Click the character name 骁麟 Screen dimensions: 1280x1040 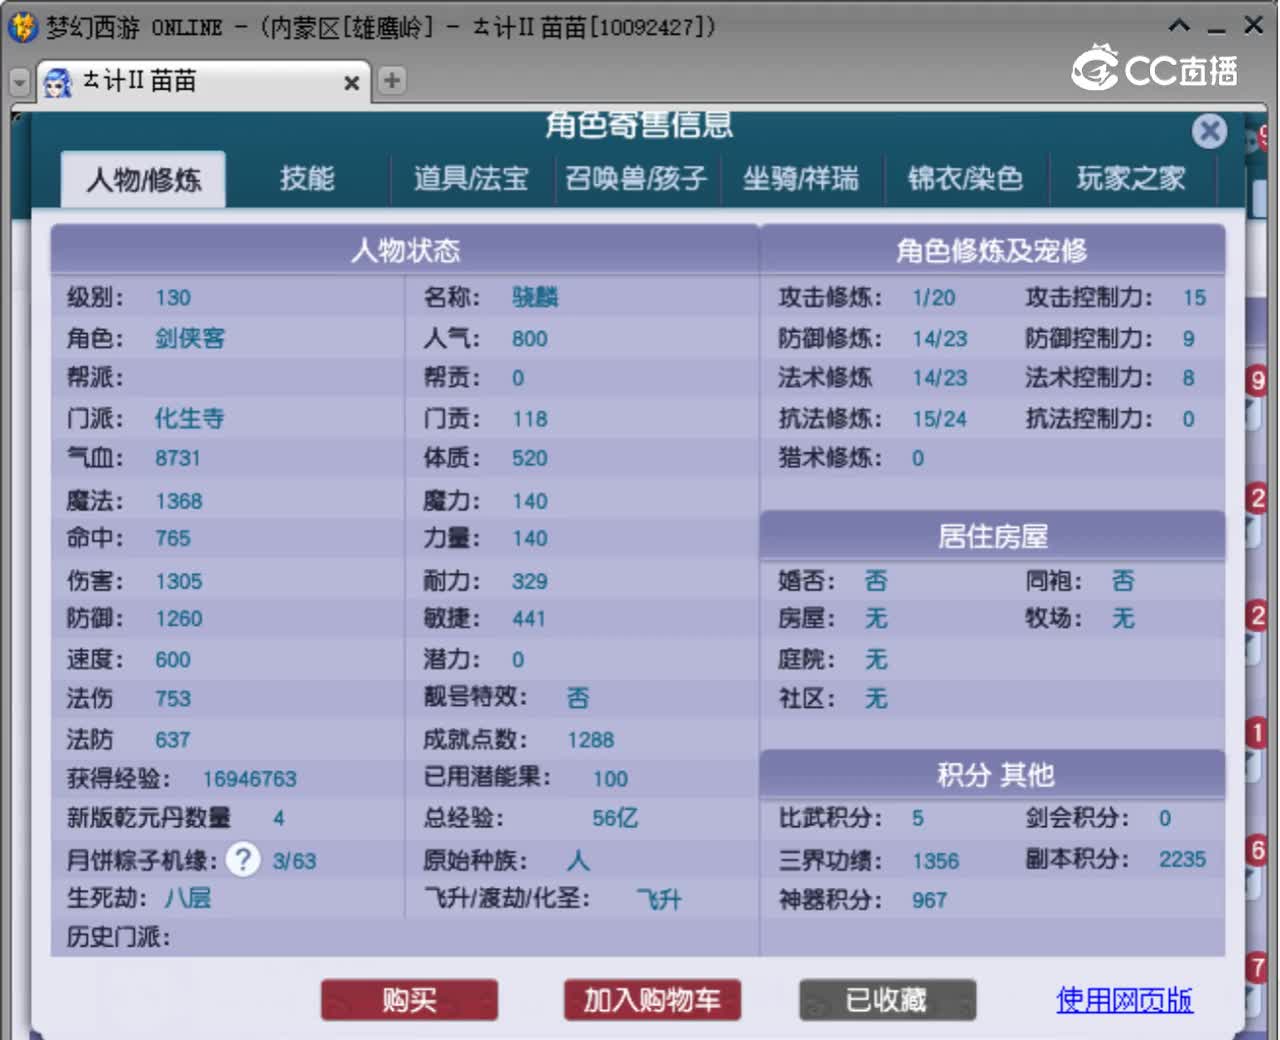point(535,297)
